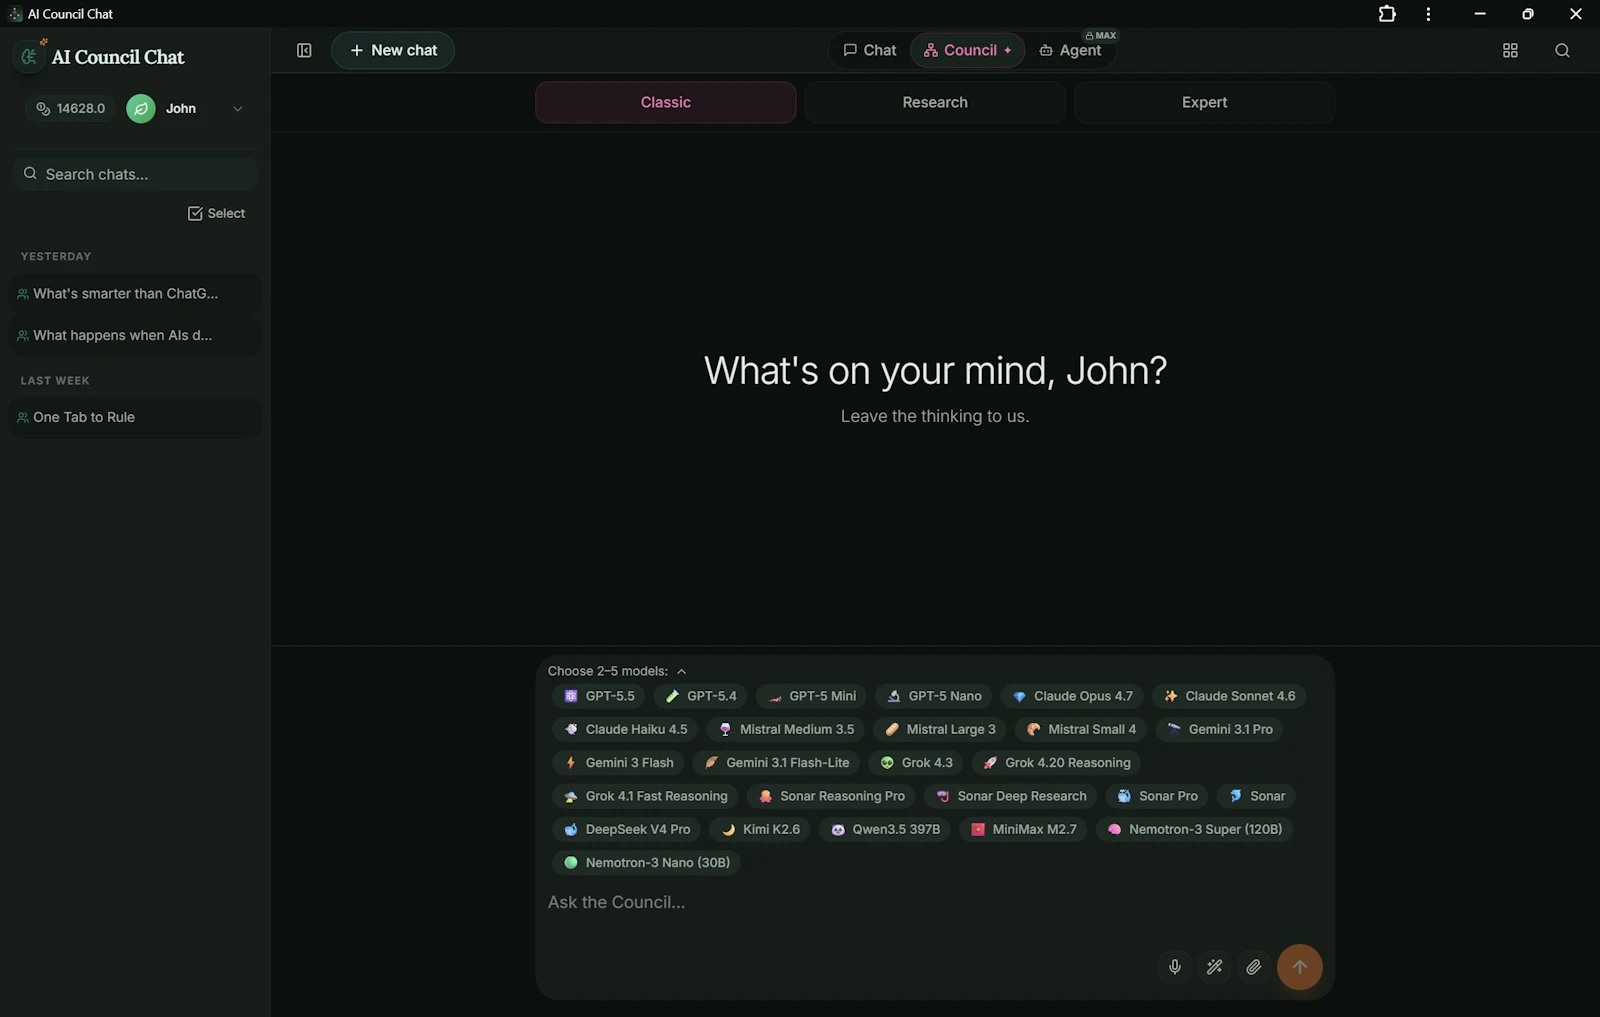Attach a file with paperclip icon
Image resolution: width=1600 pixels, height=1017 pixels.
(1253, 967)
